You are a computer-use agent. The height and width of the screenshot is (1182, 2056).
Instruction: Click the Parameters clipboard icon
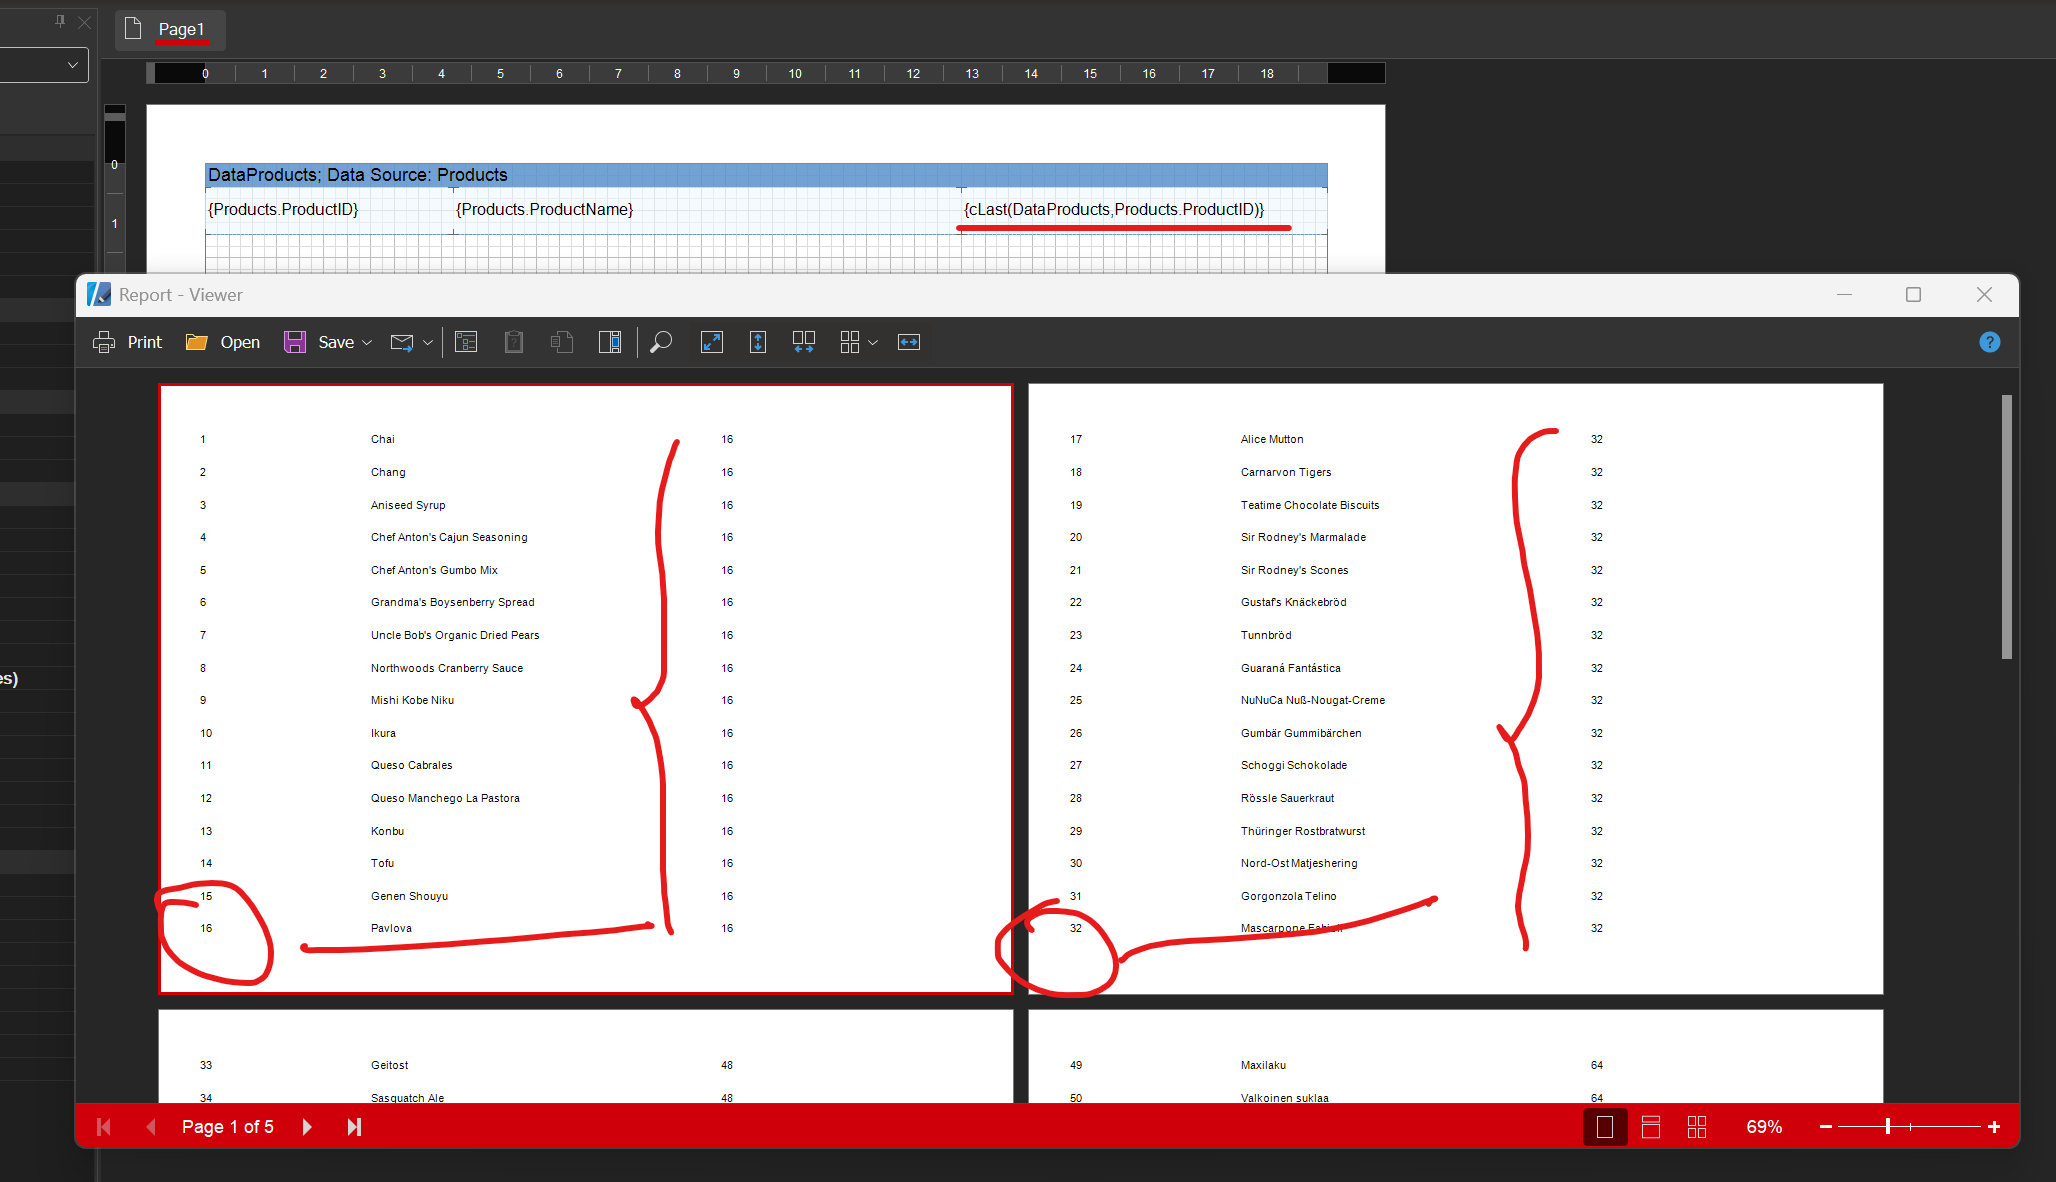(514, 342)
